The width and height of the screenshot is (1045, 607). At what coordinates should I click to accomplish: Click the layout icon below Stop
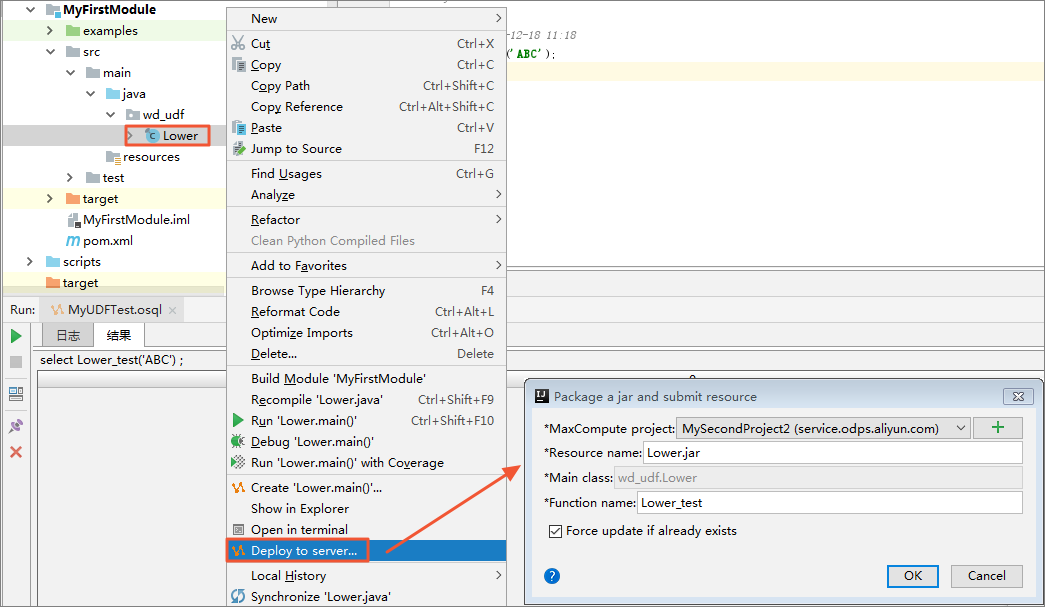point(16,394)
